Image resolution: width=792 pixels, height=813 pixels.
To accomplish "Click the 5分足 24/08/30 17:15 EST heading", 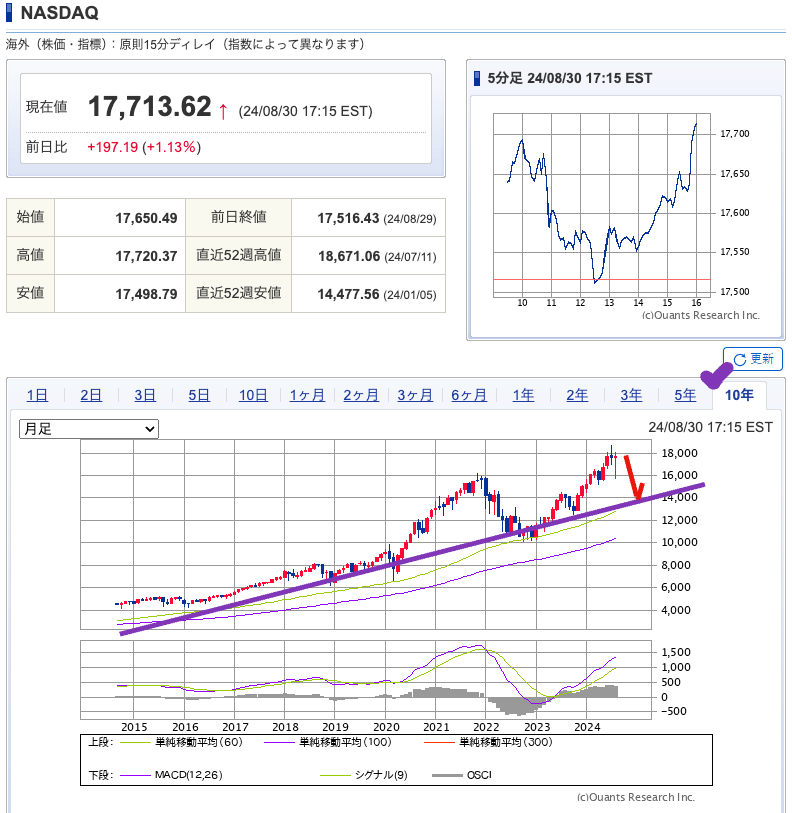I will pos(569,78).
